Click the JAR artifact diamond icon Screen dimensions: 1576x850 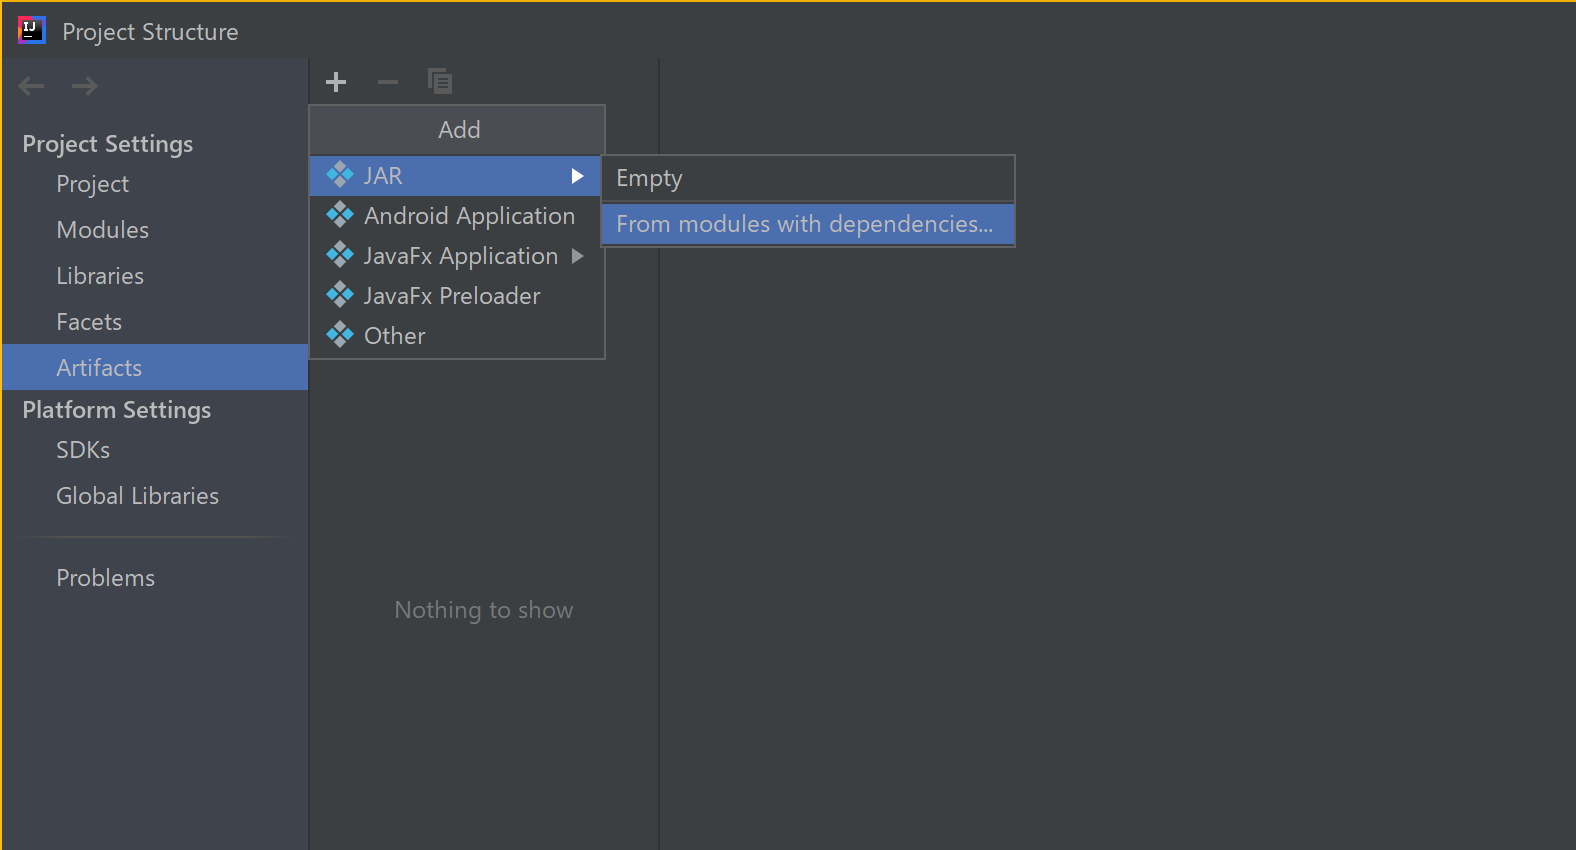click(x=340, y=175)
